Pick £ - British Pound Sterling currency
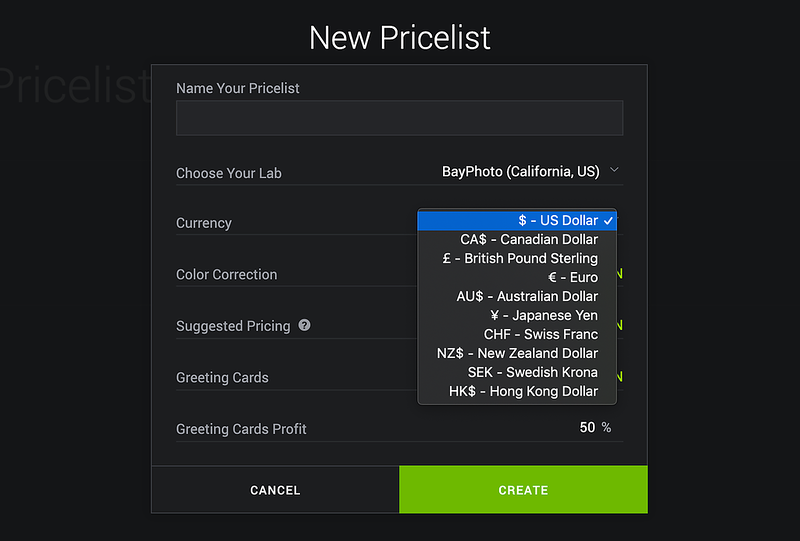800x541 pixels. pos(517,258)
